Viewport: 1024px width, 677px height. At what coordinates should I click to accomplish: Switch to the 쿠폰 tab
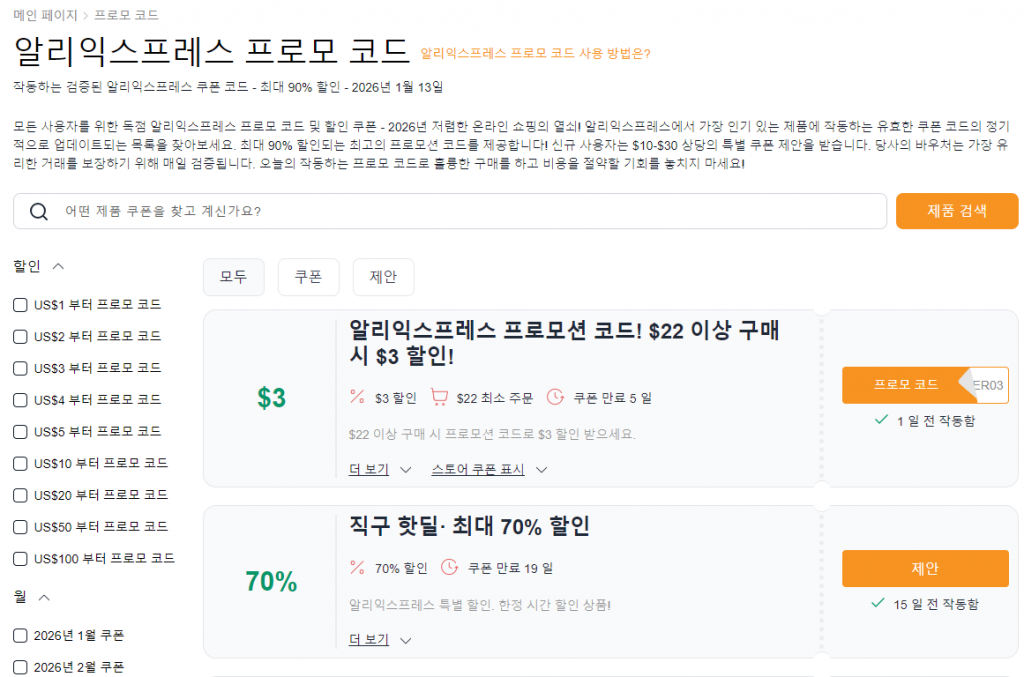coord(308,277)
